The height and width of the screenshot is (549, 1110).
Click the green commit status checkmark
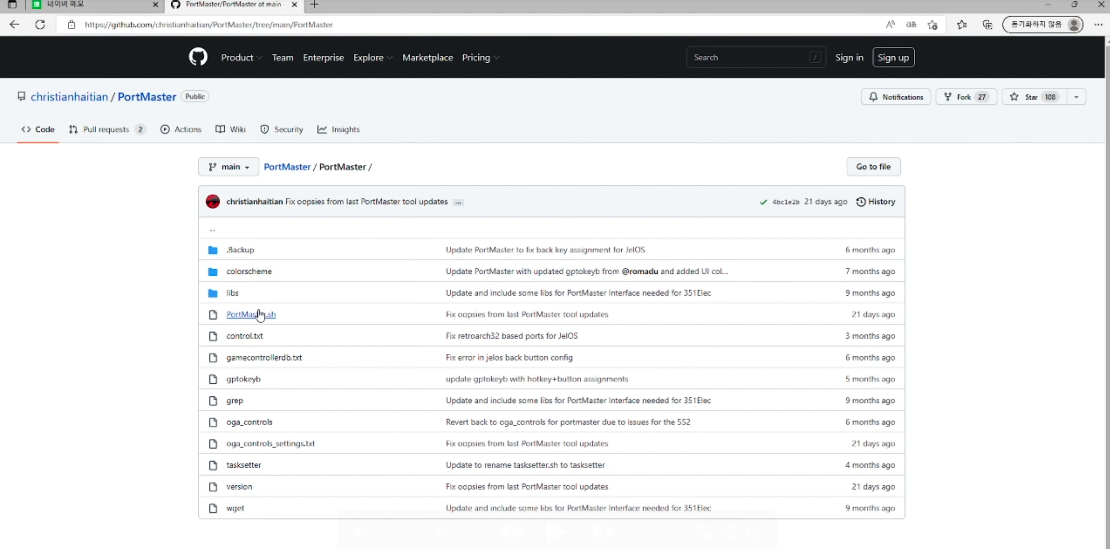coord(763,202)
